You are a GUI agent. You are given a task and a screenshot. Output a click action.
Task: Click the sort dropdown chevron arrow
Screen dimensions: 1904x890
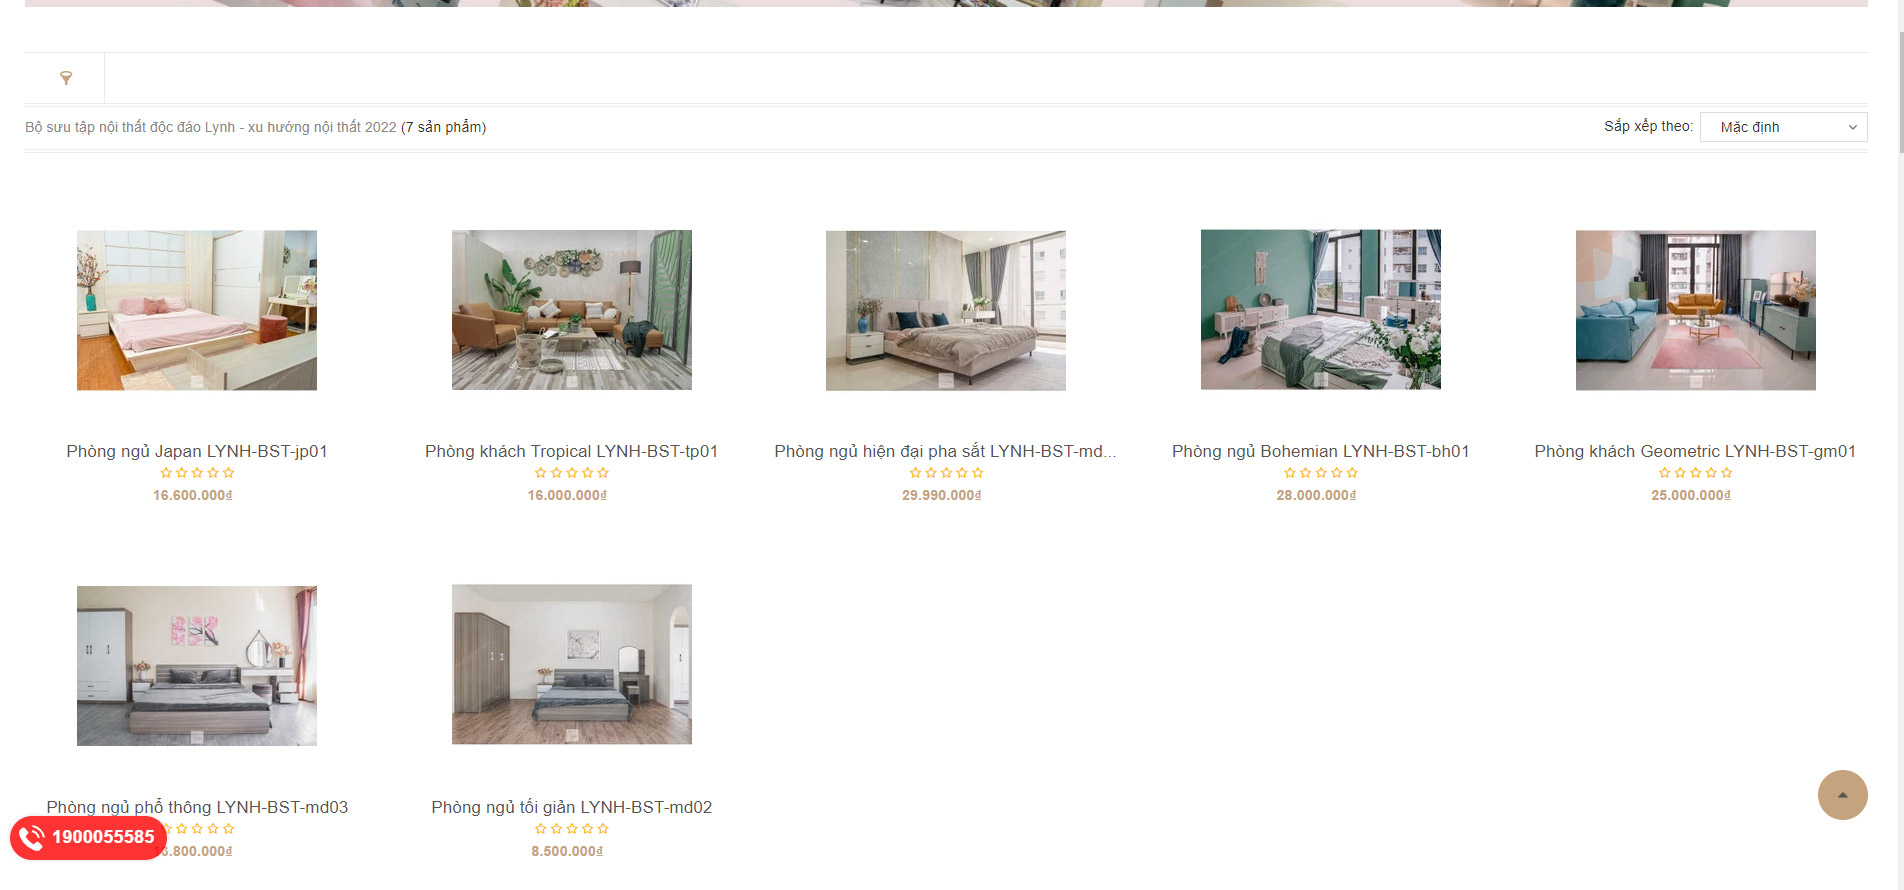1852,127
